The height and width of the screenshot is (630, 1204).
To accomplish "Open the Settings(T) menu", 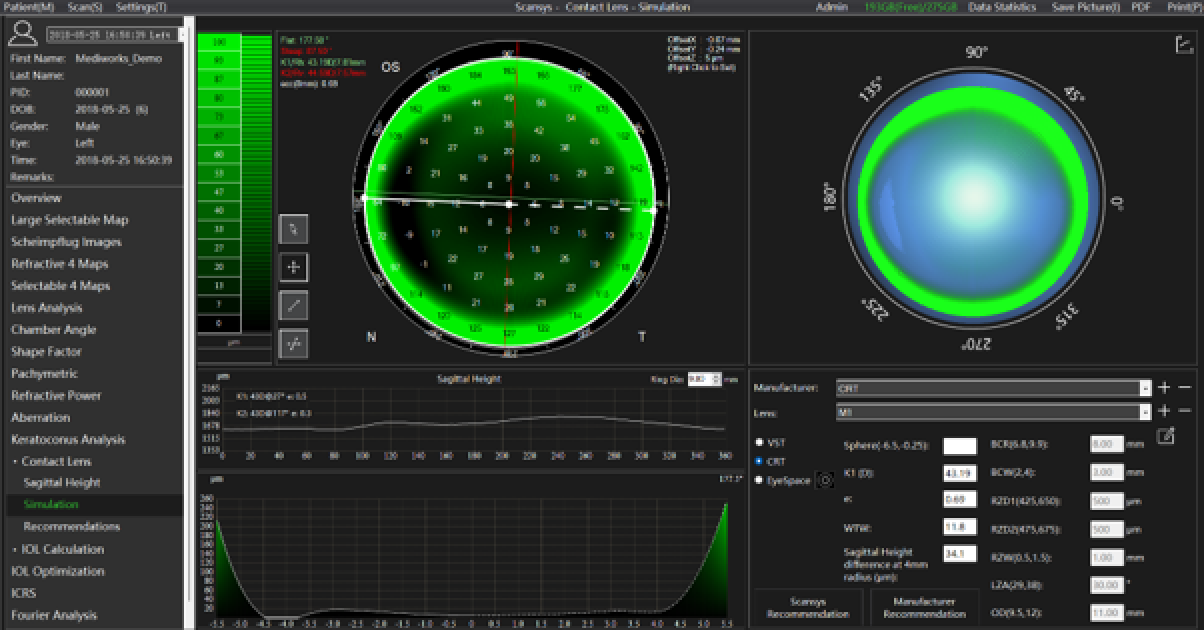I will click(x=140, y=6).
